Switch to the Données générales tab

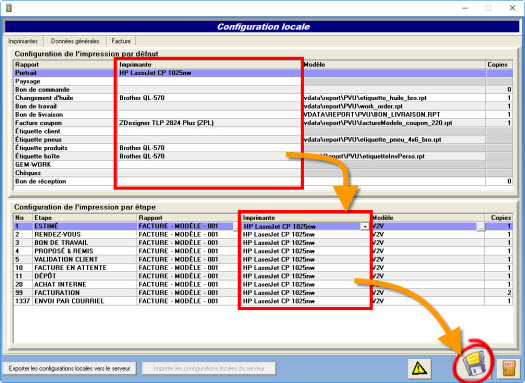point(75,41)
